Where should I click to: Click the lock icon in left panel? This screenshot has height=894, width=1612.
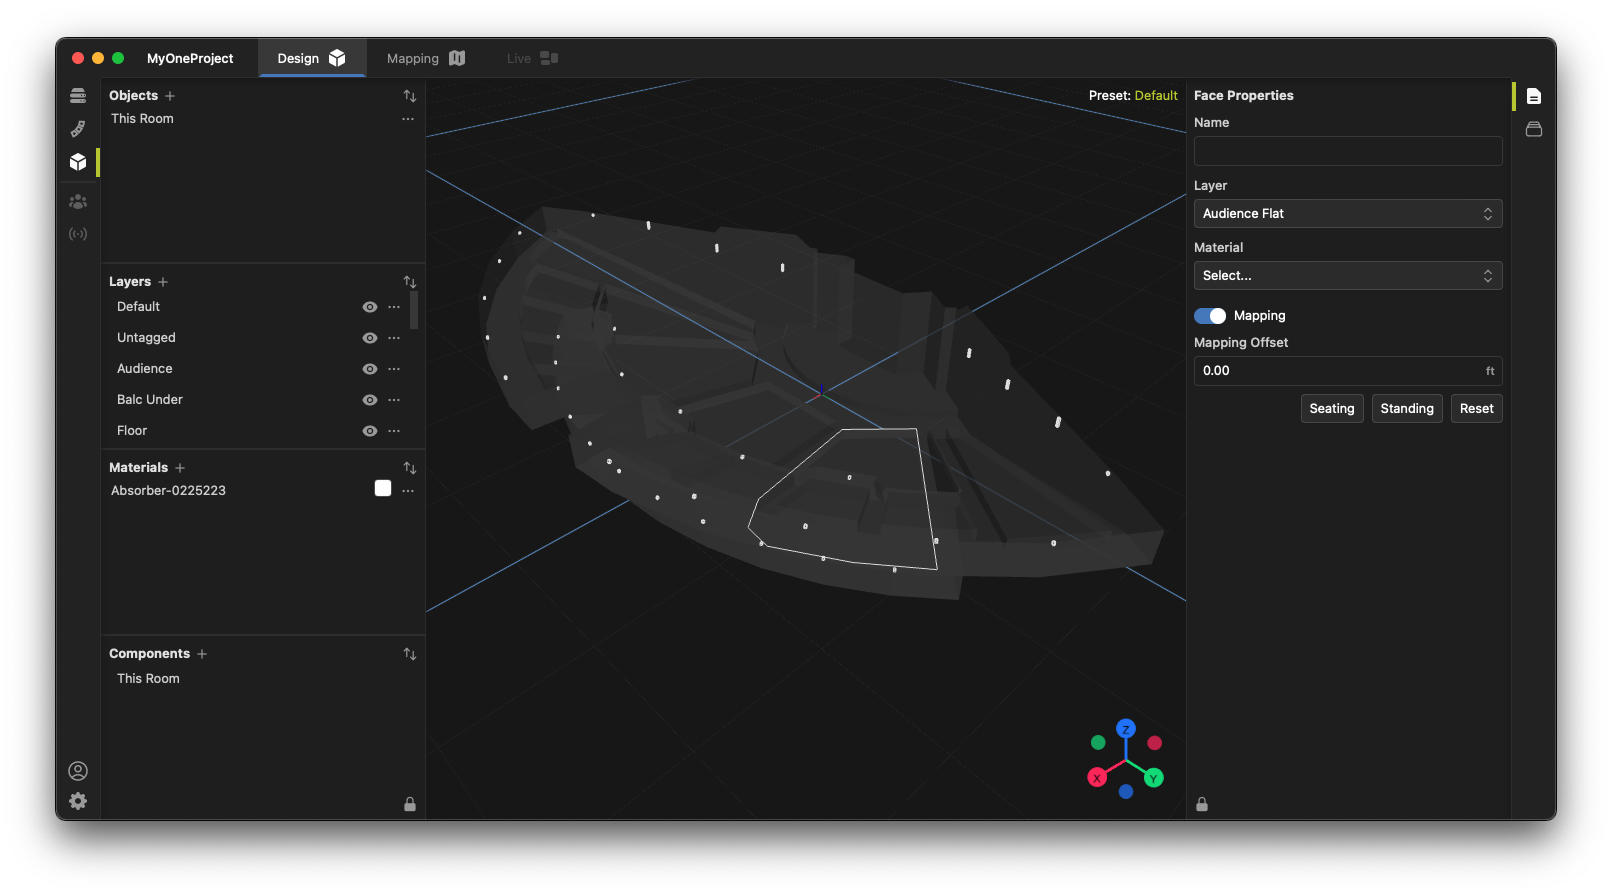tap(410, 804)
